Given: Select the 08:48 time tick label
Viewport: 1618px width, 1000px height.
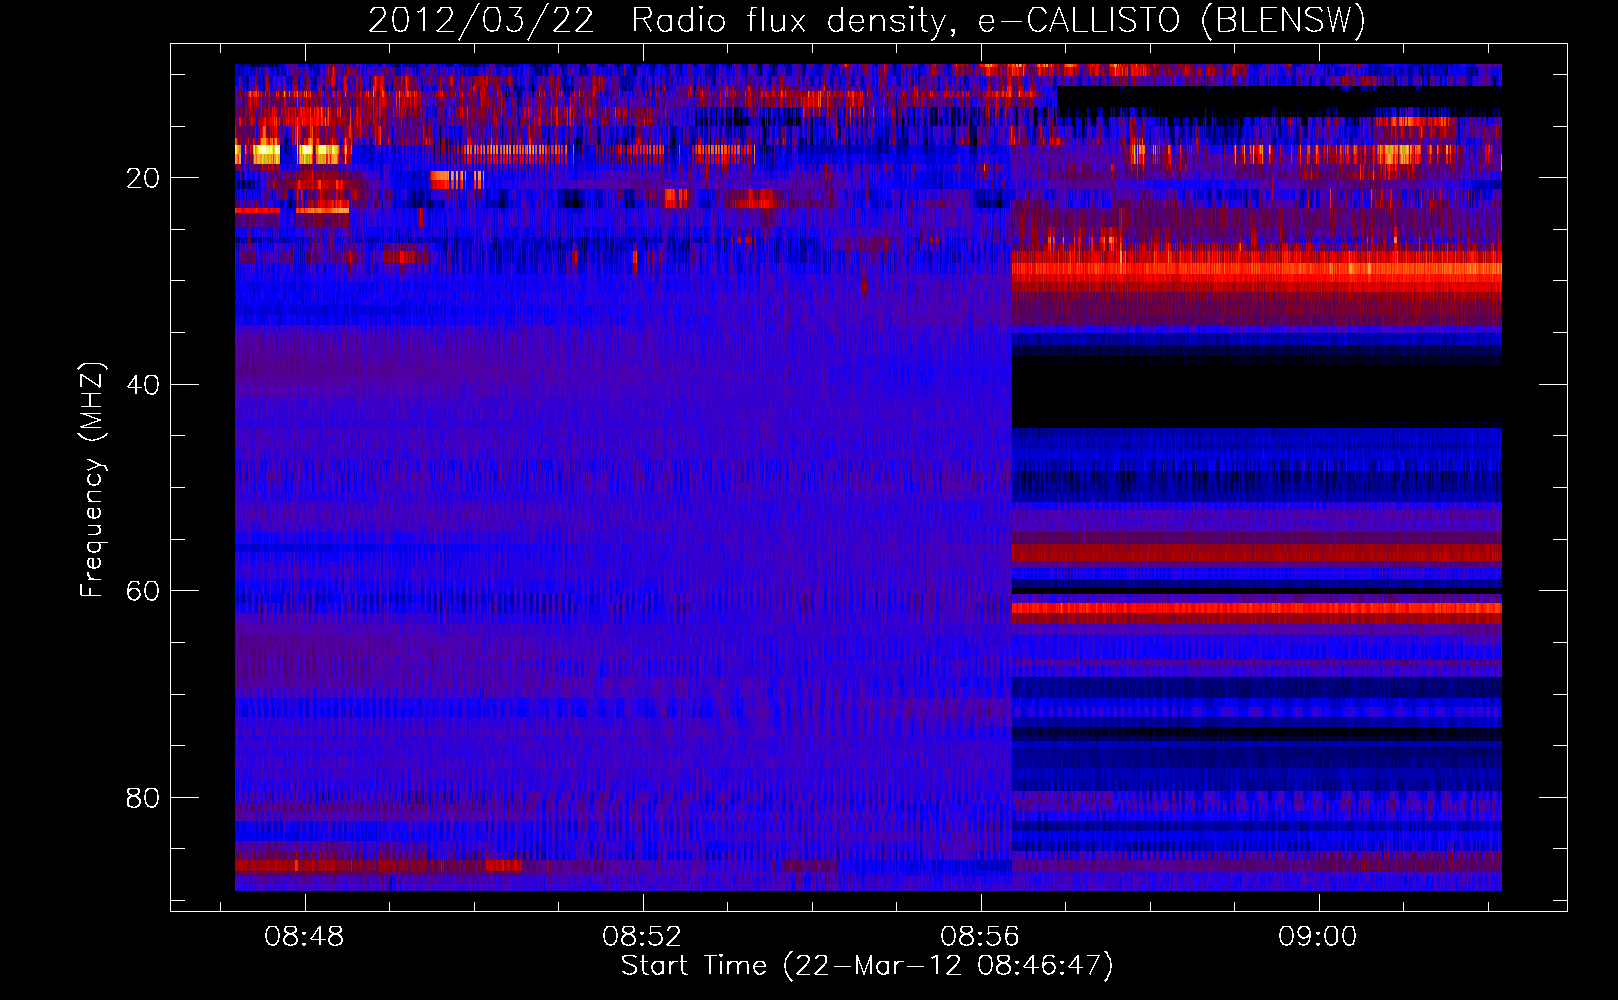Looking at the screenshot, I should [x=304, y=936].
